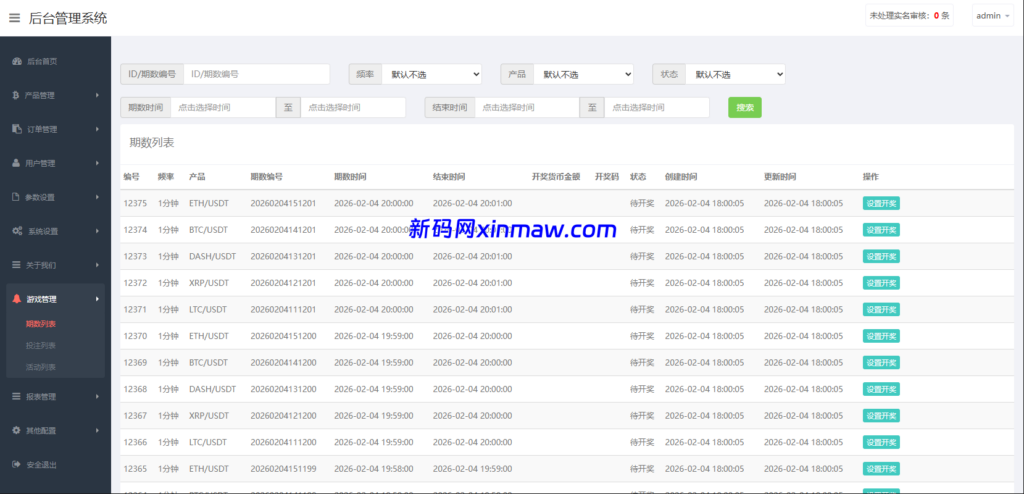
Task: Click the bitcoin icon beside 产品管理
Action: point(16,95)
